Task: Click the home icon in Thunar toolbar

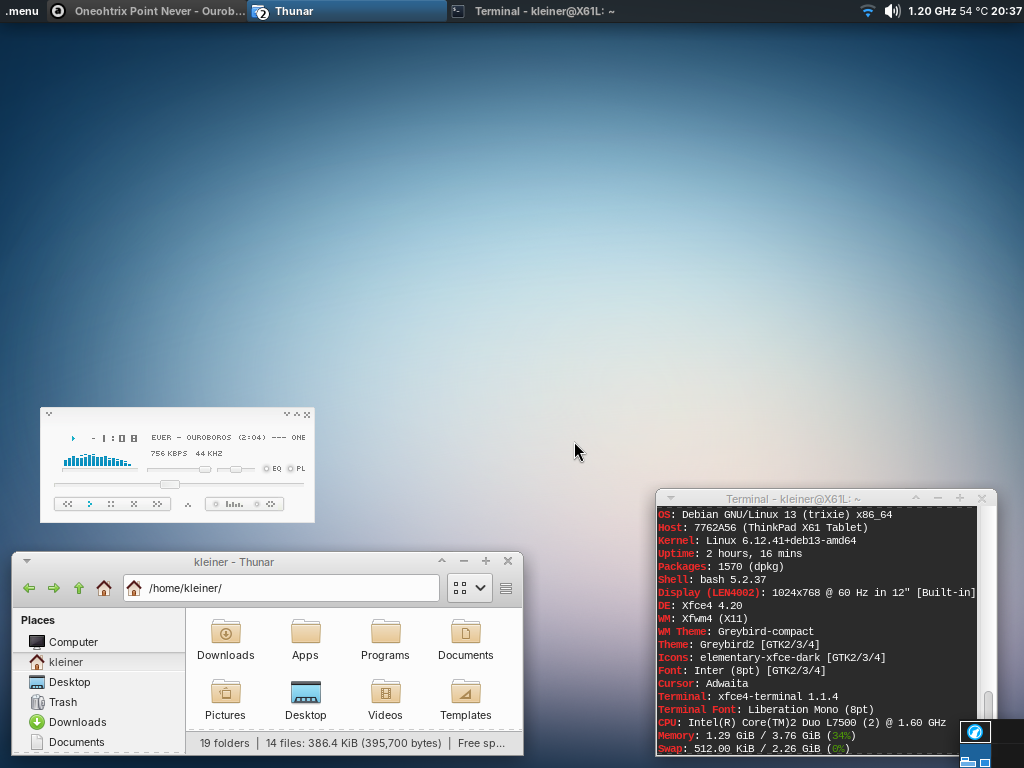Action: [104, 588]
